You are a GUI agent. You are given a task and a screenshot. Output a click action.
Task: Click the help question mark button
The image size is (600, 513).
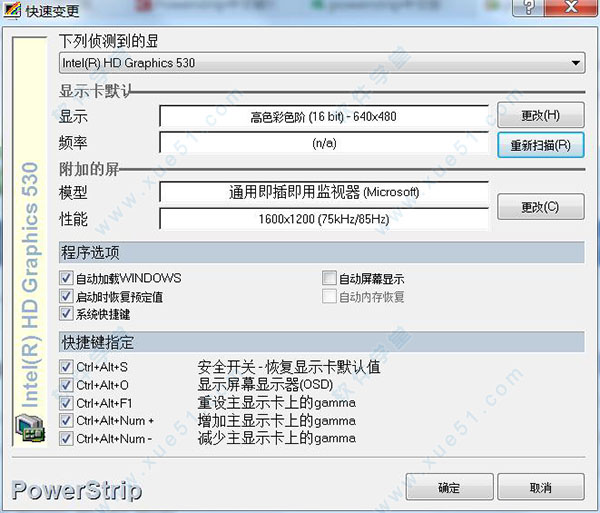click(x=528, y=7)
